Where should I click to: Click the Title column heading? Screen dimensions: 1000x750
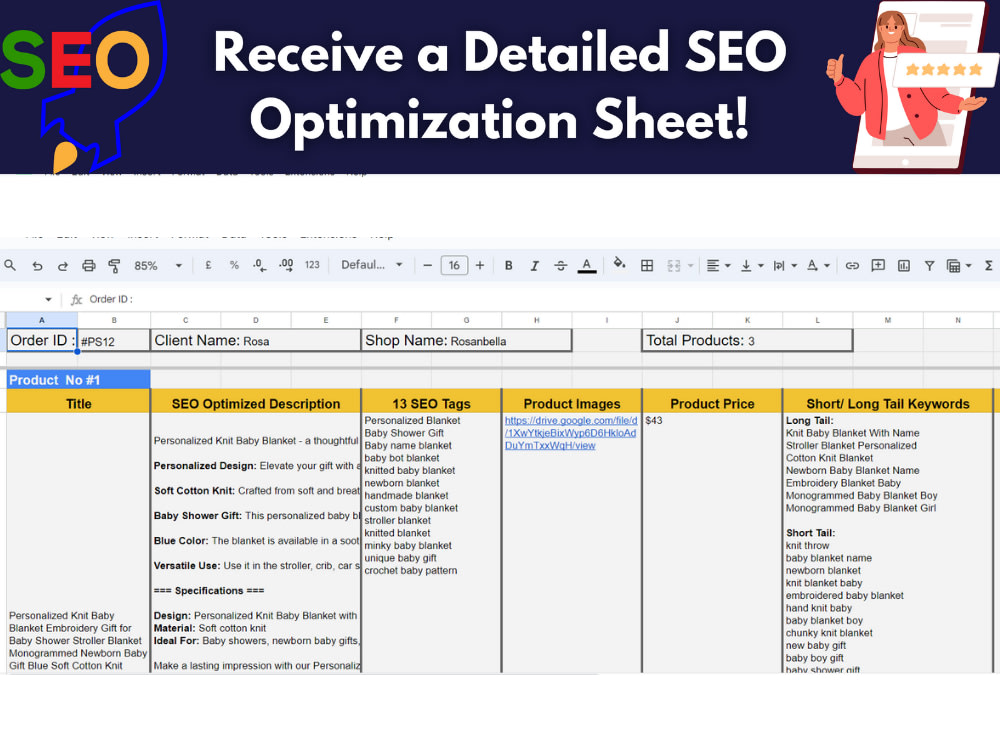[78, 403]
